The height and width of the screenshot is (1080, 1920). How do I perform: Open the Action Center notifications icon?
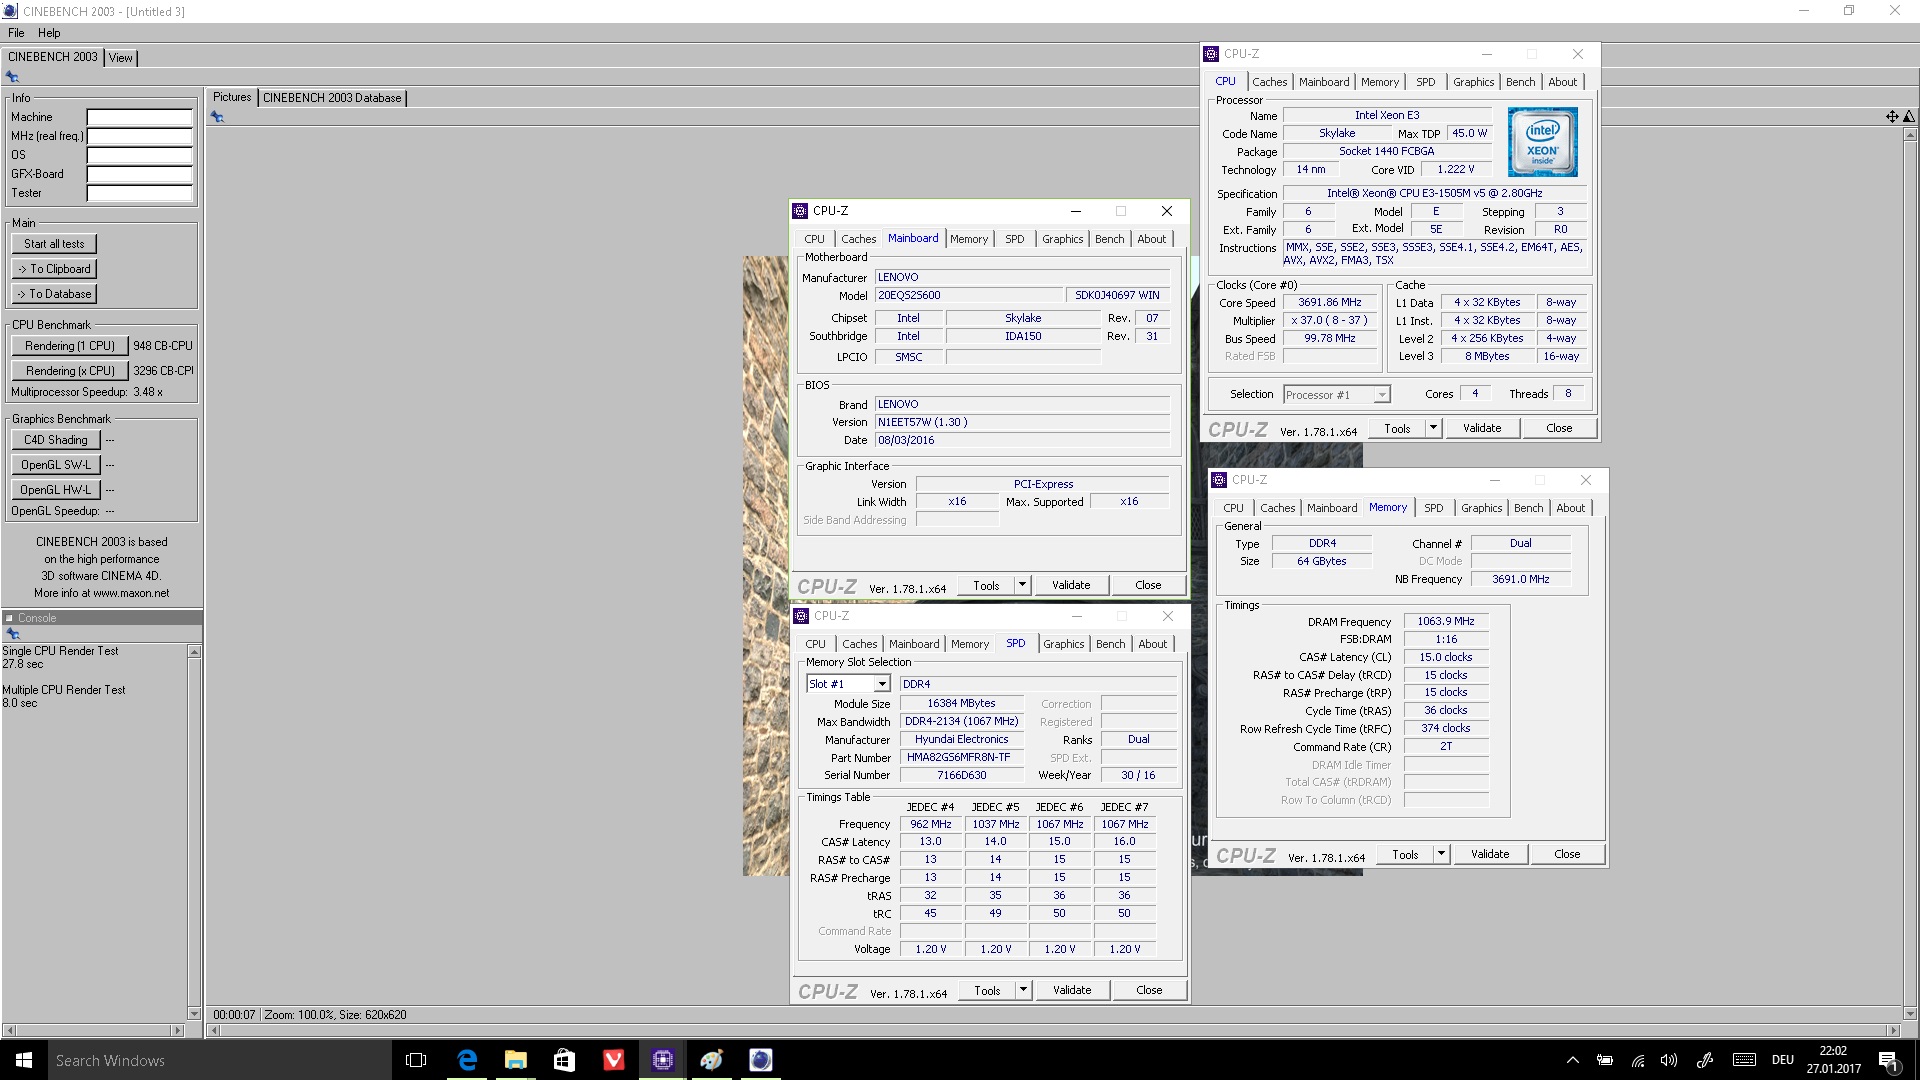(x=1888, y=1060)
